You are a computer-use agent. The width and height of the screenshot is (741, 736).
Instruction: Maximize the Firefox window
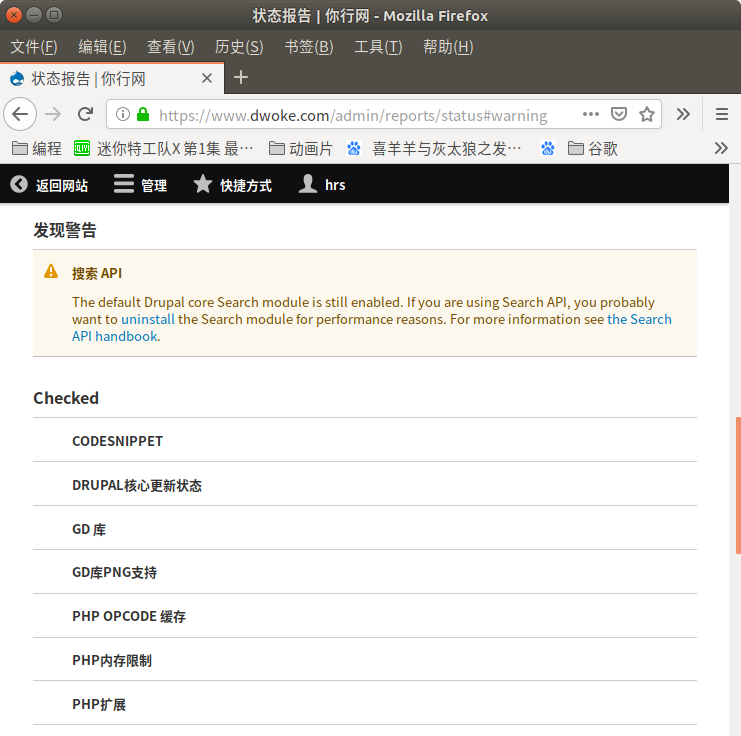tap(54, 15)
